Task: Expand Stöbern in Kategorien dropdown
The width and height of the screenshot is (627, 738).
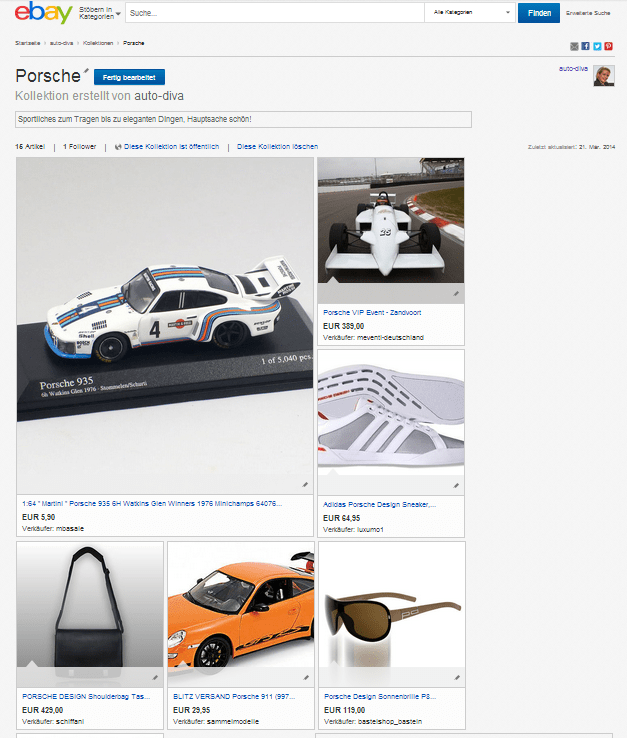Action: 100,13
